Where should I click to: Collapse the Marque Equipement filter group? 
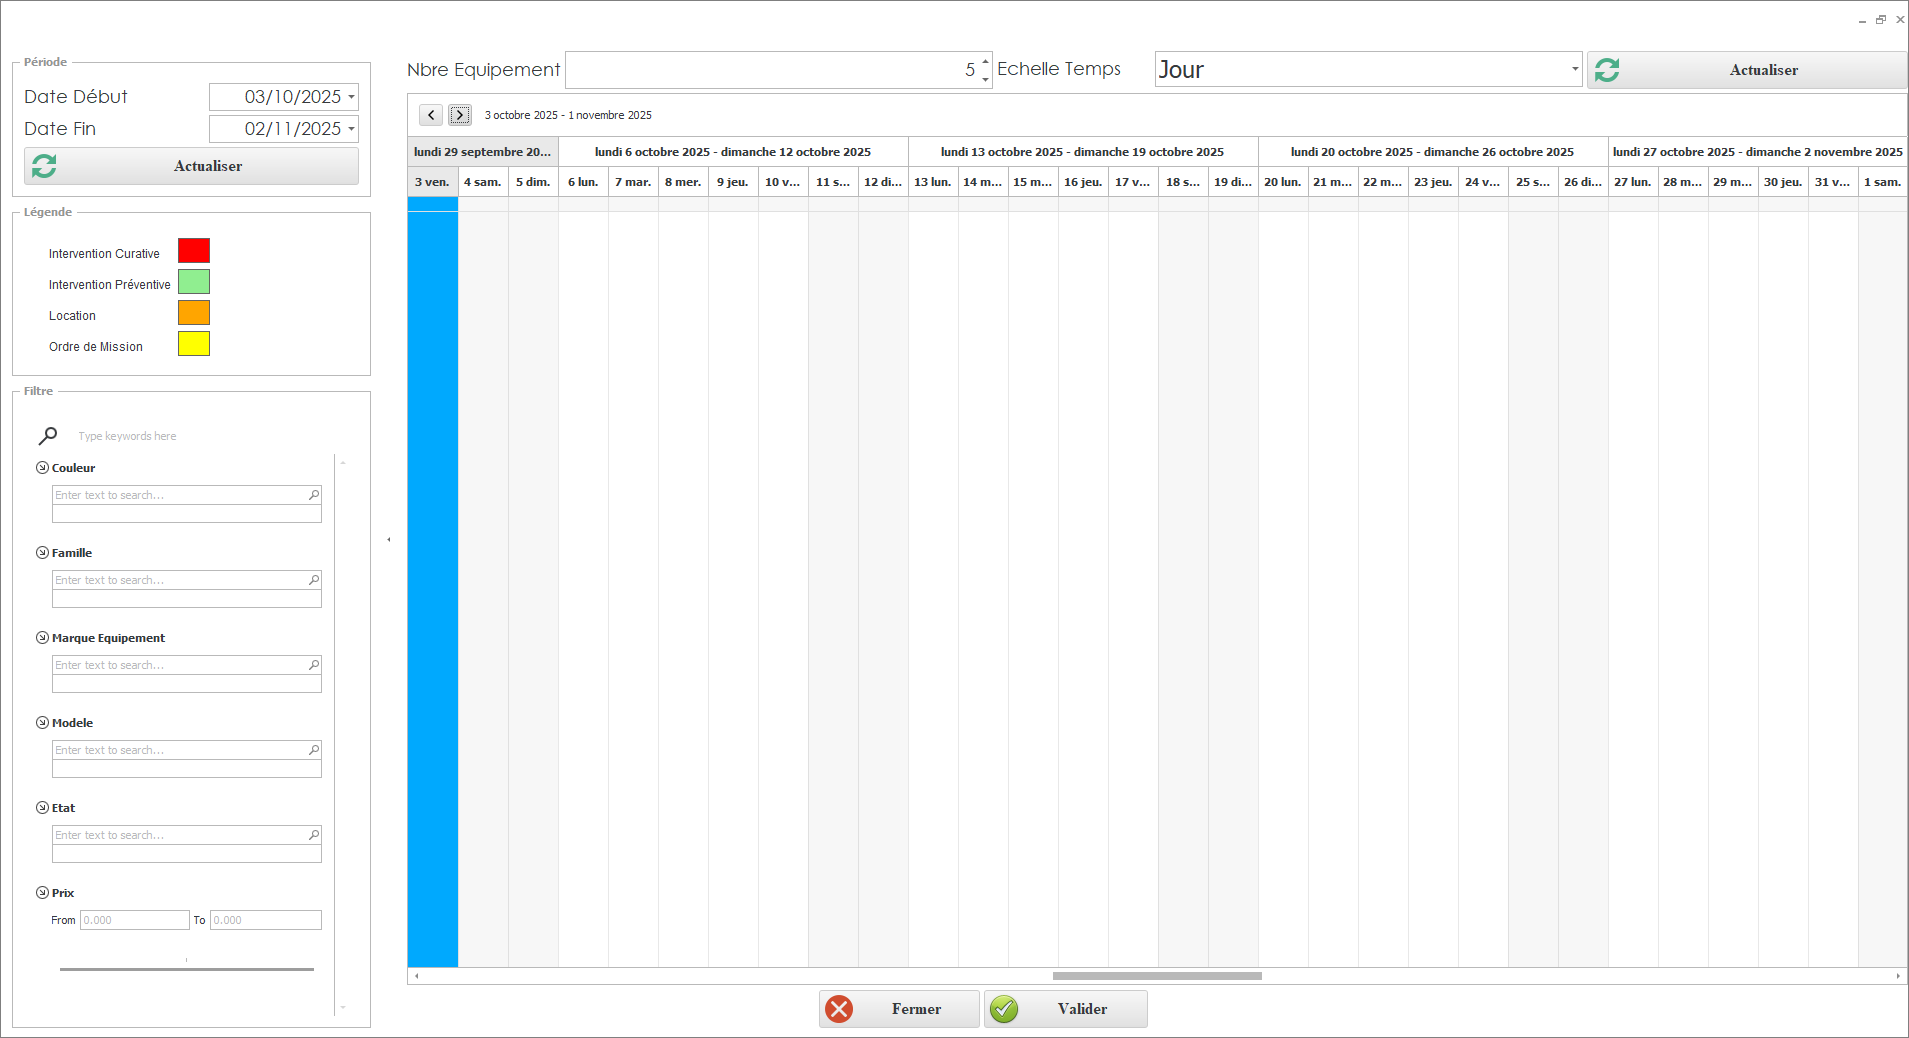(42, 638)
